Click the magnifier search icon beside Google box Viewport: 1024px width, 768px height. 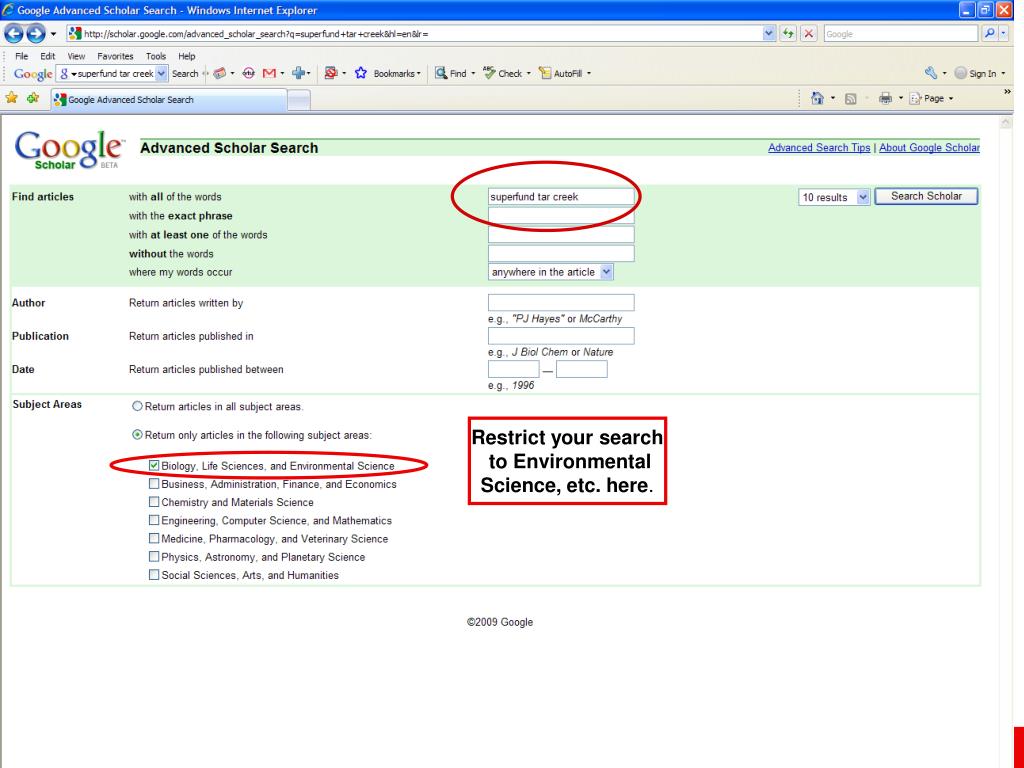coord(989,33)
